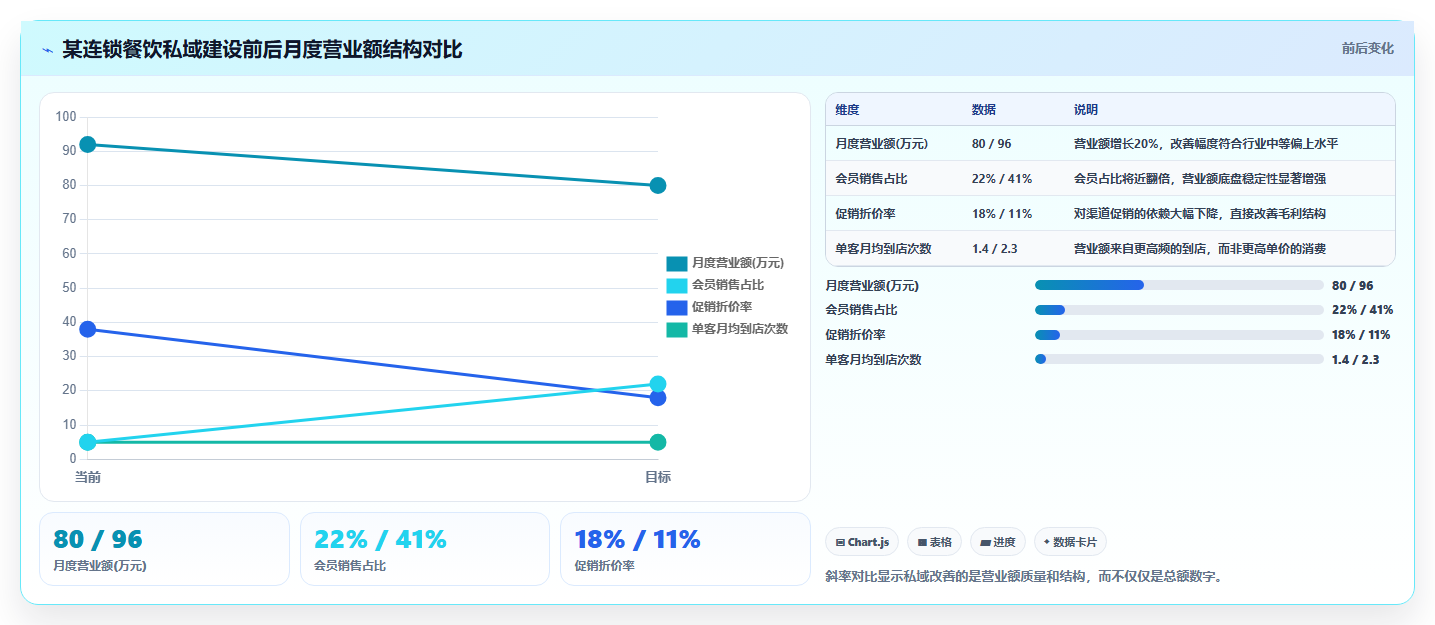Click the 当前 x-axis label
This screenshot has width=1435, height=625.
coord(88,477)
